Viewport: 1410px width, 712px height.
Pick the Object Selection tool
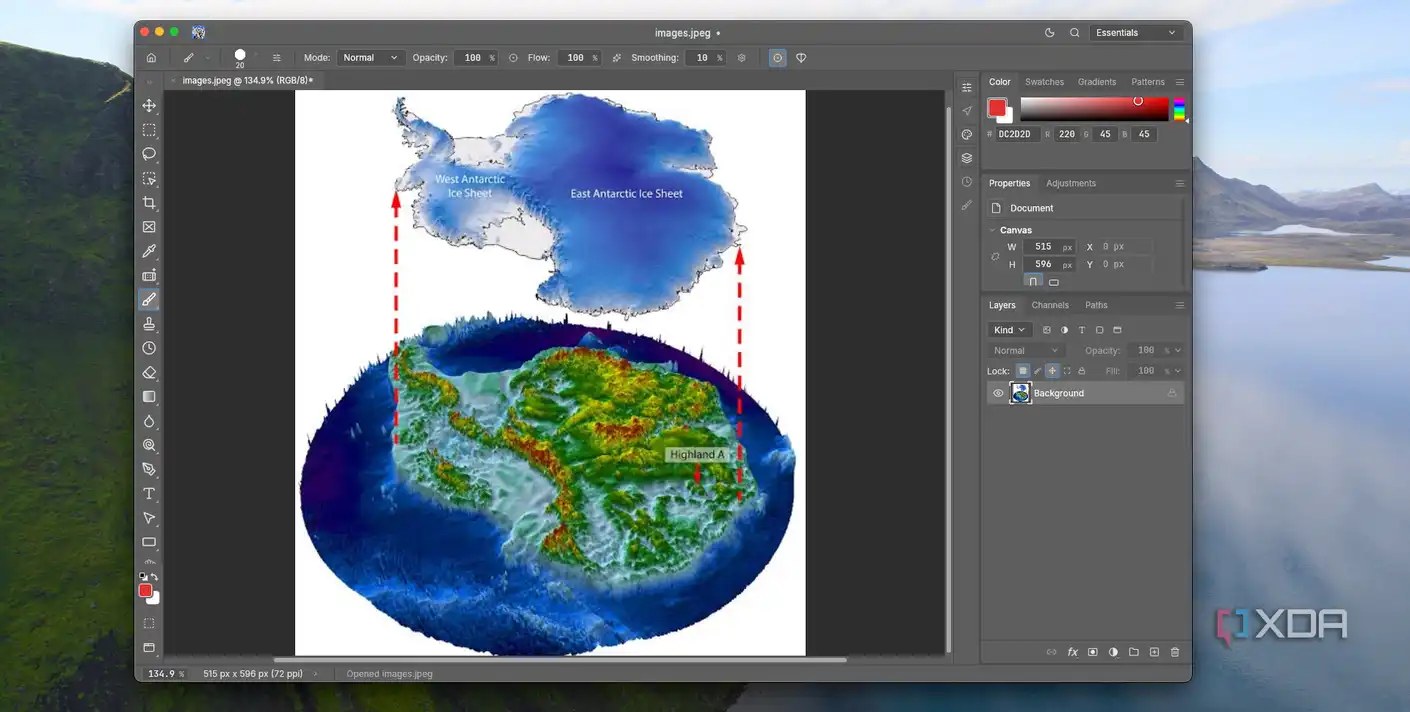(149, 179)
